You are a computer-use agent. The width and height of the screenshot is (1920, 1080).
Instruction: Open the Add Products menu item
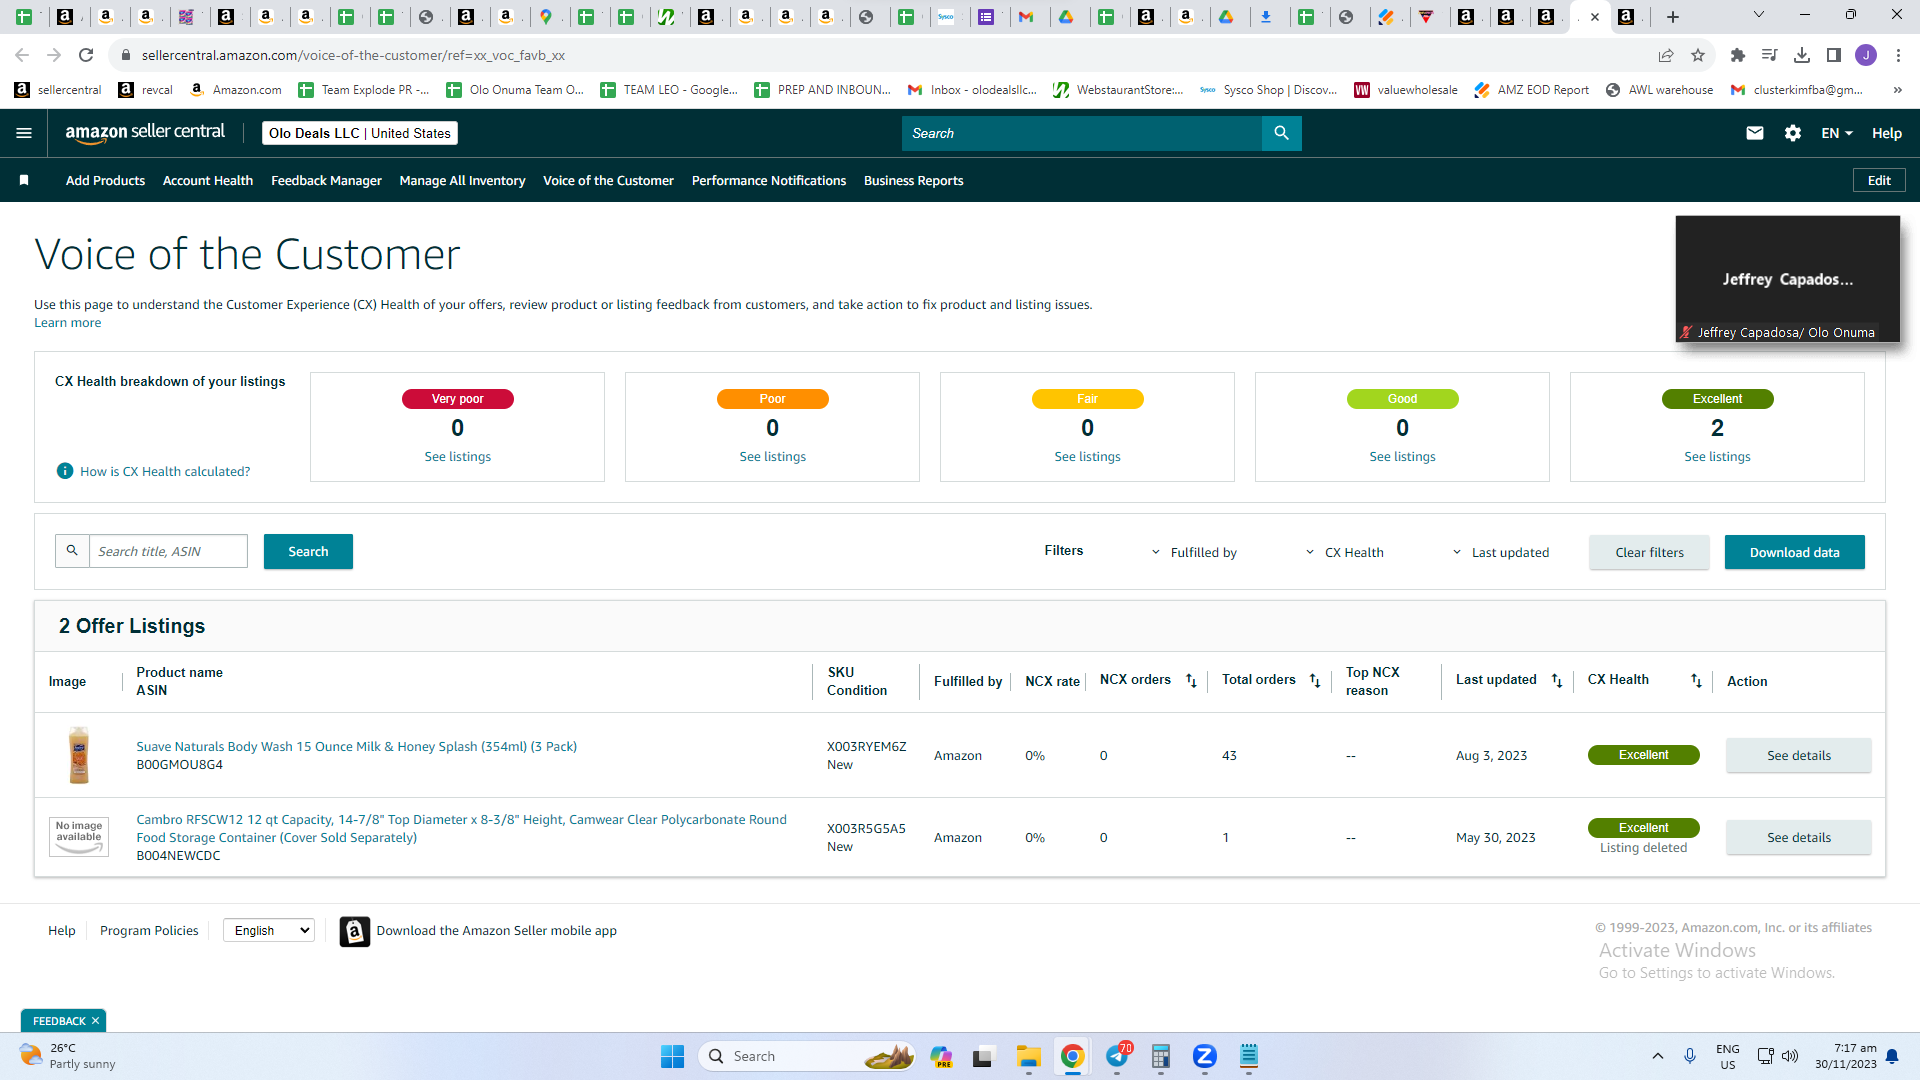point(105,181)
